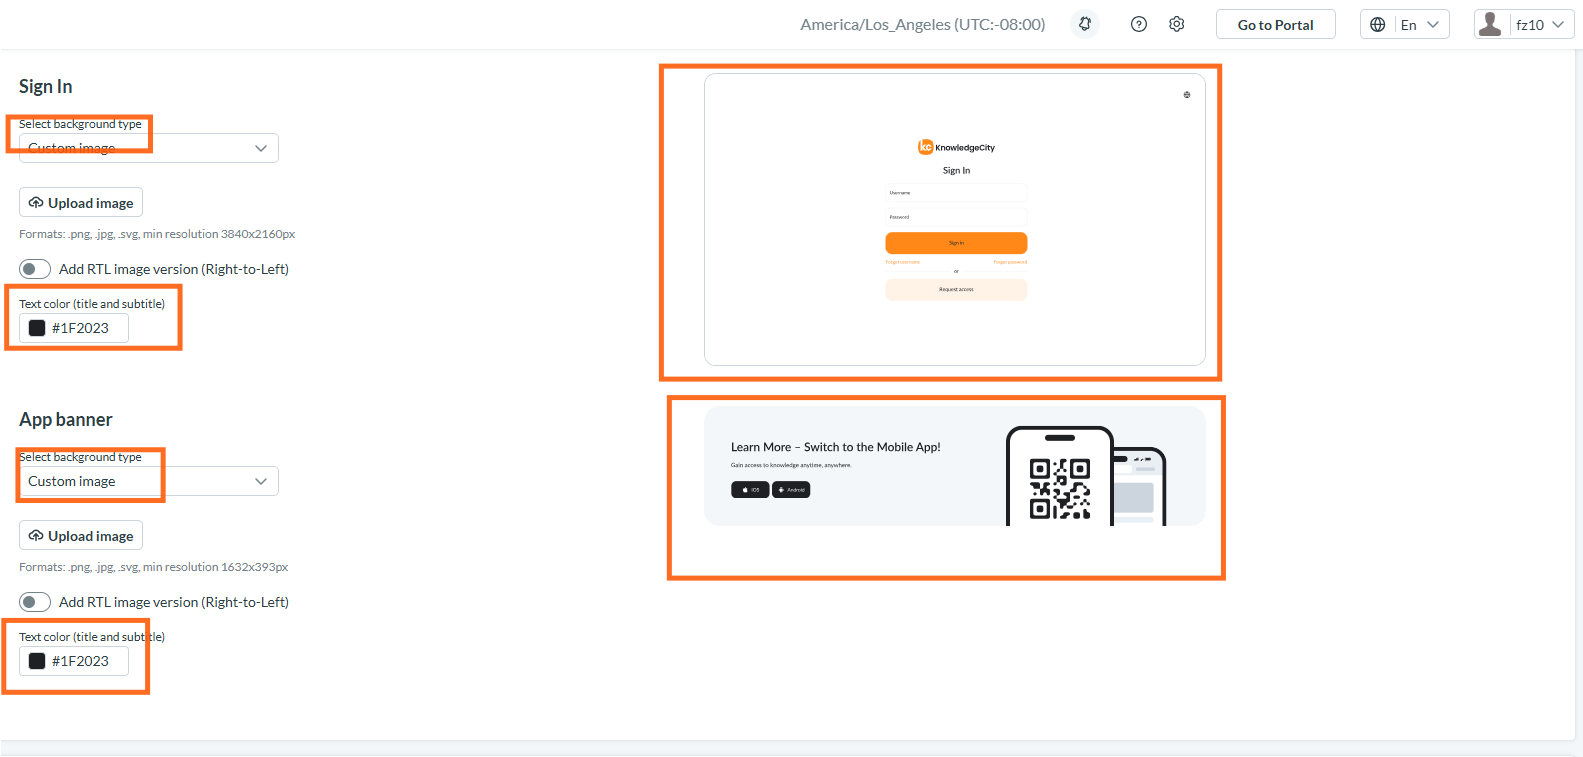This screenshot has width=1583, height=757.
Task: Click the orange Sign In button in the preview
Action: pyautogui.click(x=956, y=243)
